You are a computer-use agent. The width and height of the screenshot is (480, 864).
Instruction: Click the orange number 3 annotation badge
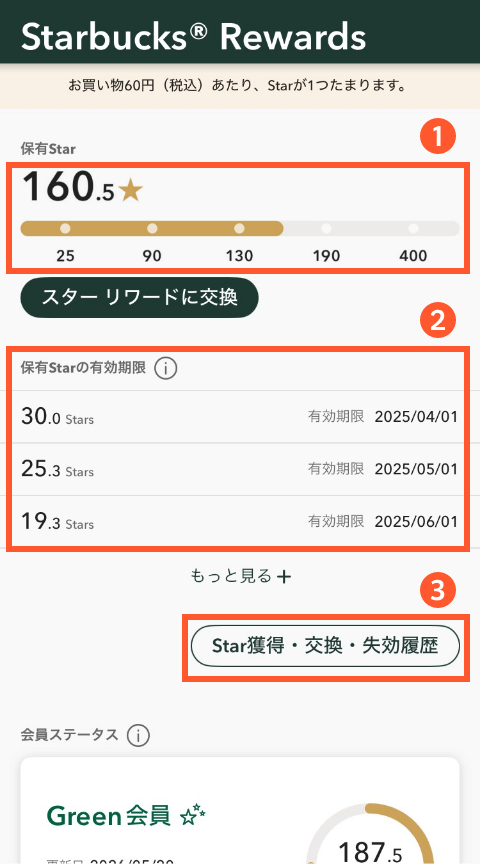(438, 591)
